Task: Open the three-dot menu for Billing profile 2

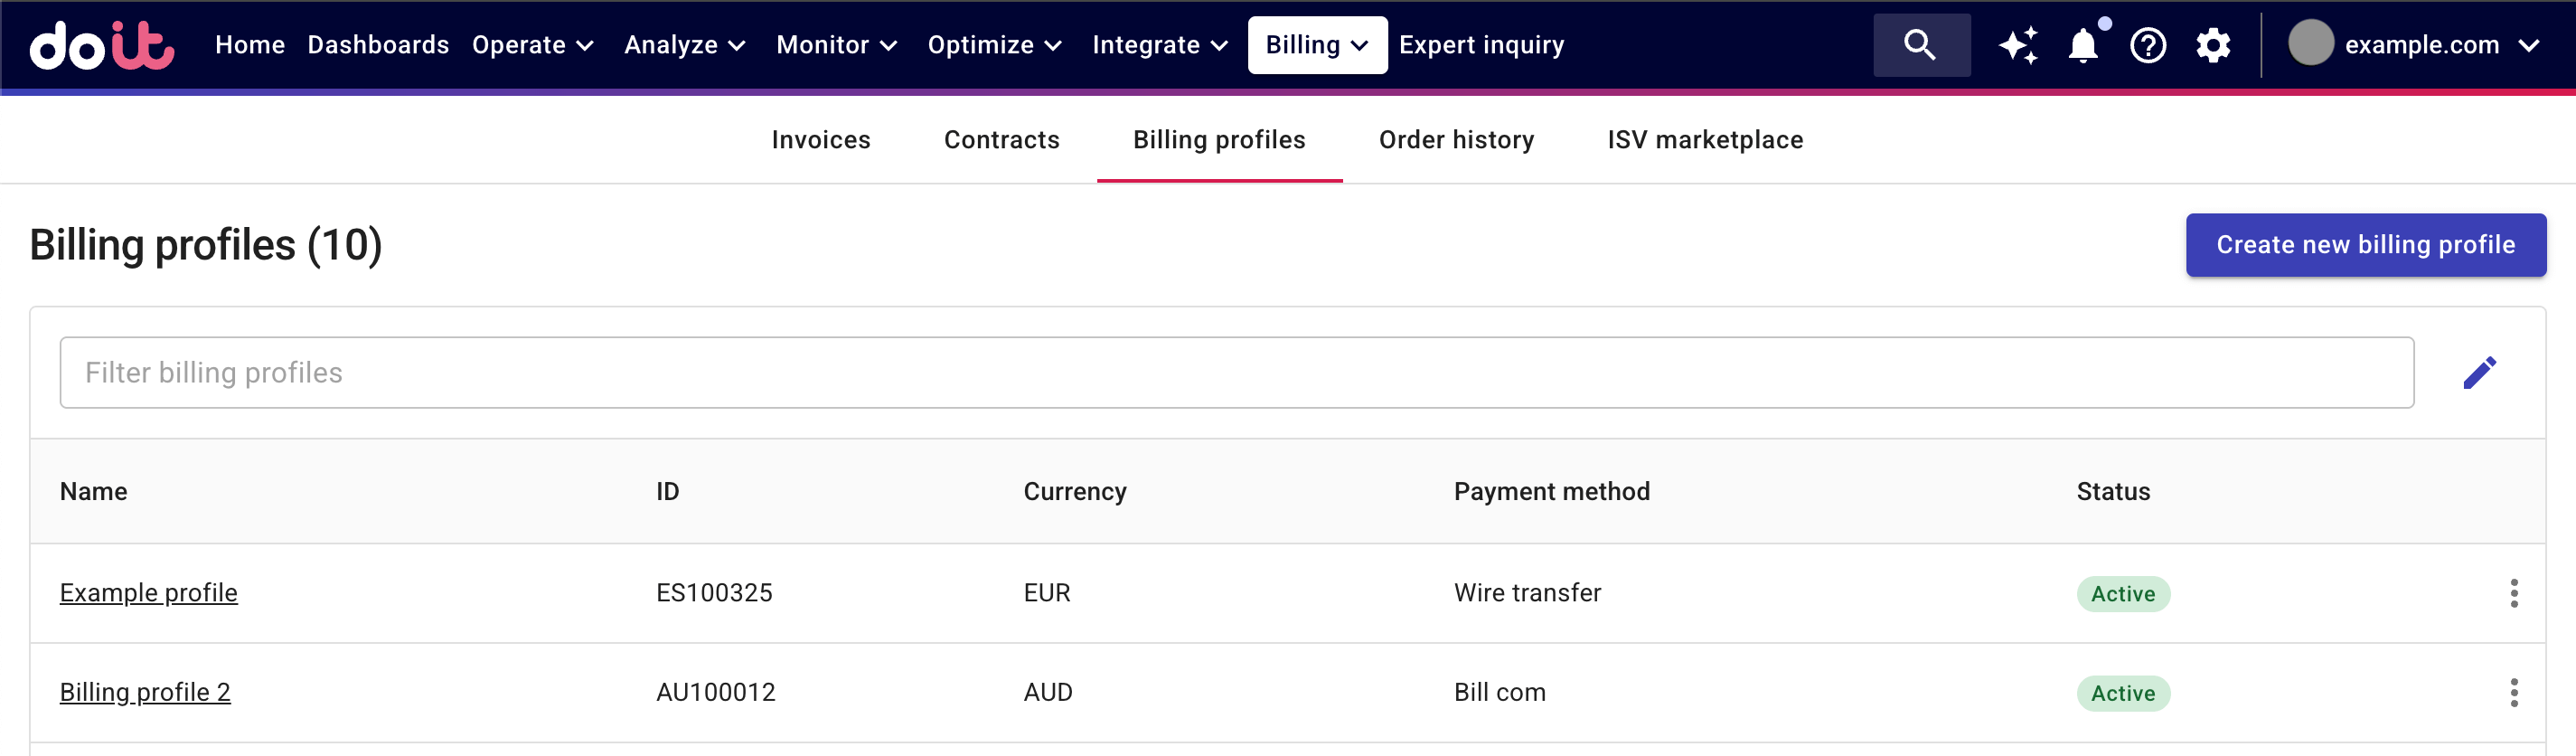Action: (2516, 691)
